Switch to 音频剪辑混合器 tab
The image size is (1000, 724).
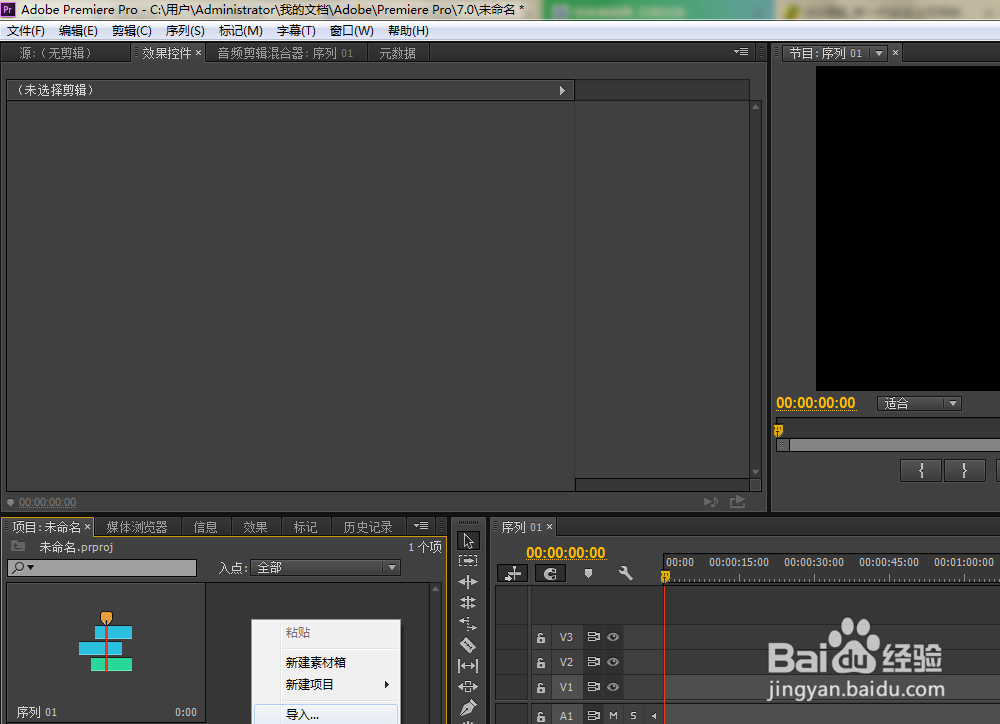coord(285,53)
